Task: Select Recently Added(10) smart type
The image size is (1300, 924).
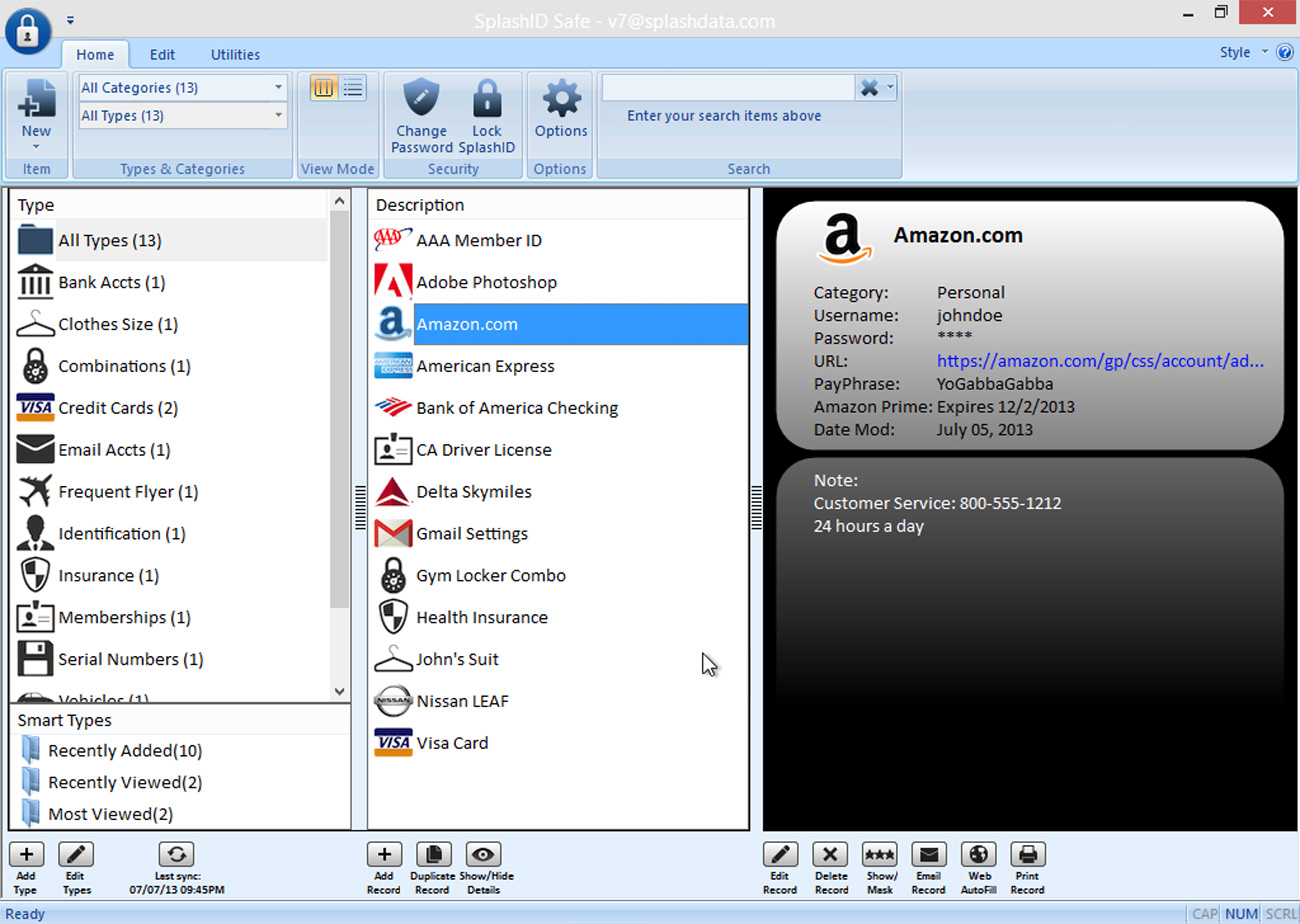Action: (x=125, y=751)
